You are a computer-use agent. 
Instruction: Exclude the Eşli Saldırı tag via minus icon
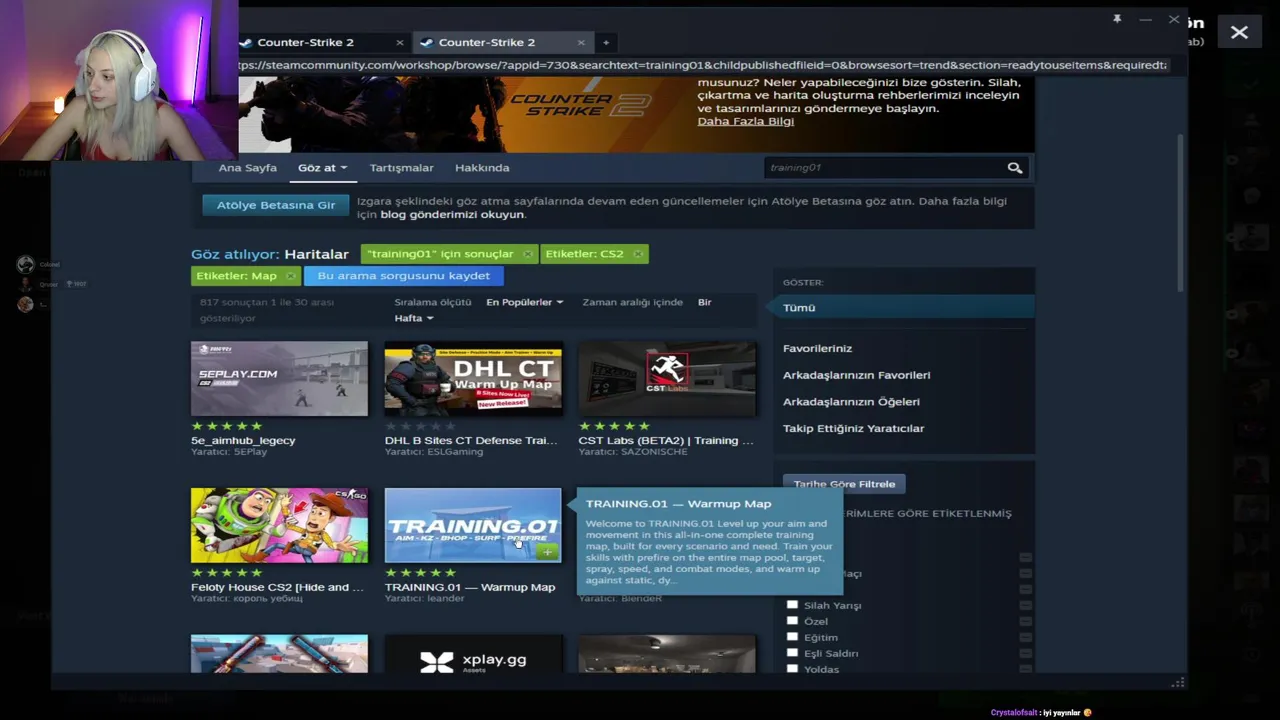tap(1025, 654)
